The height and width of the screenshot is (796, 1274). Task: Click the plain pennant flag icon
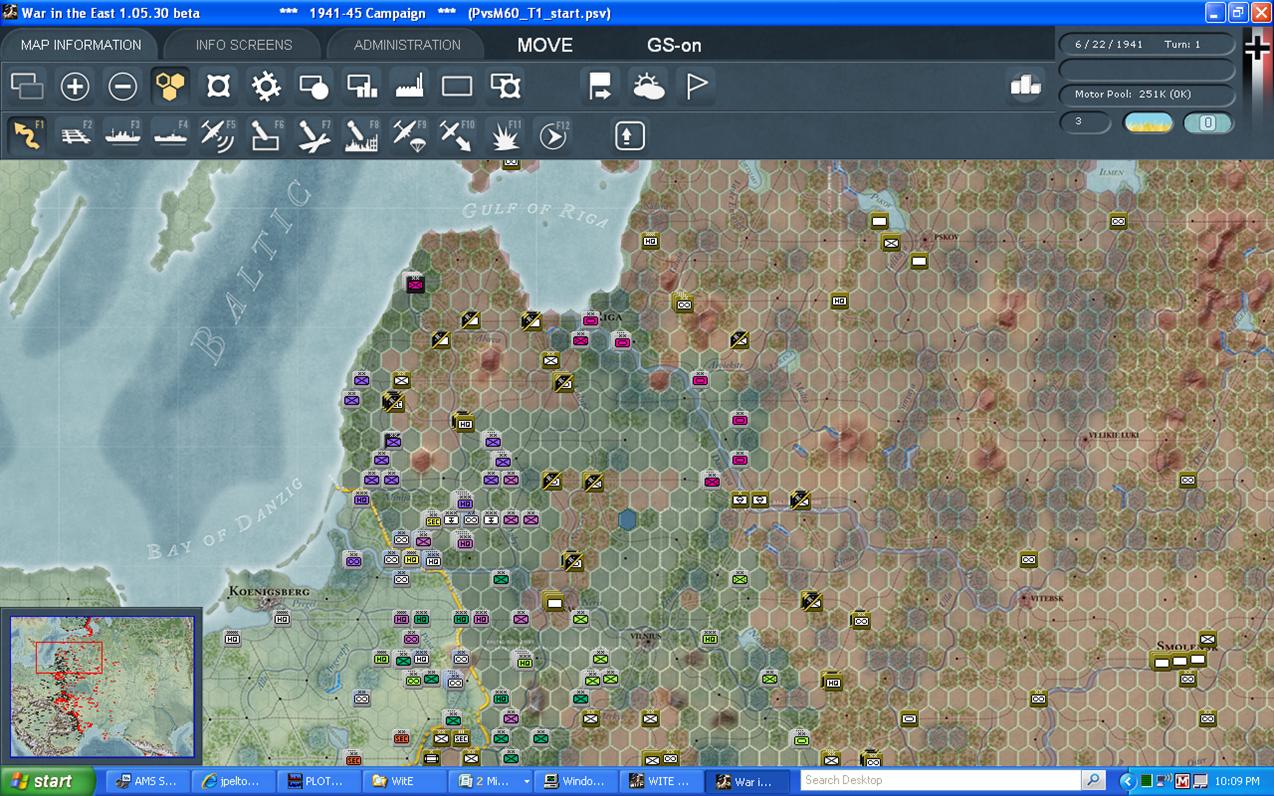click(697, 87)
